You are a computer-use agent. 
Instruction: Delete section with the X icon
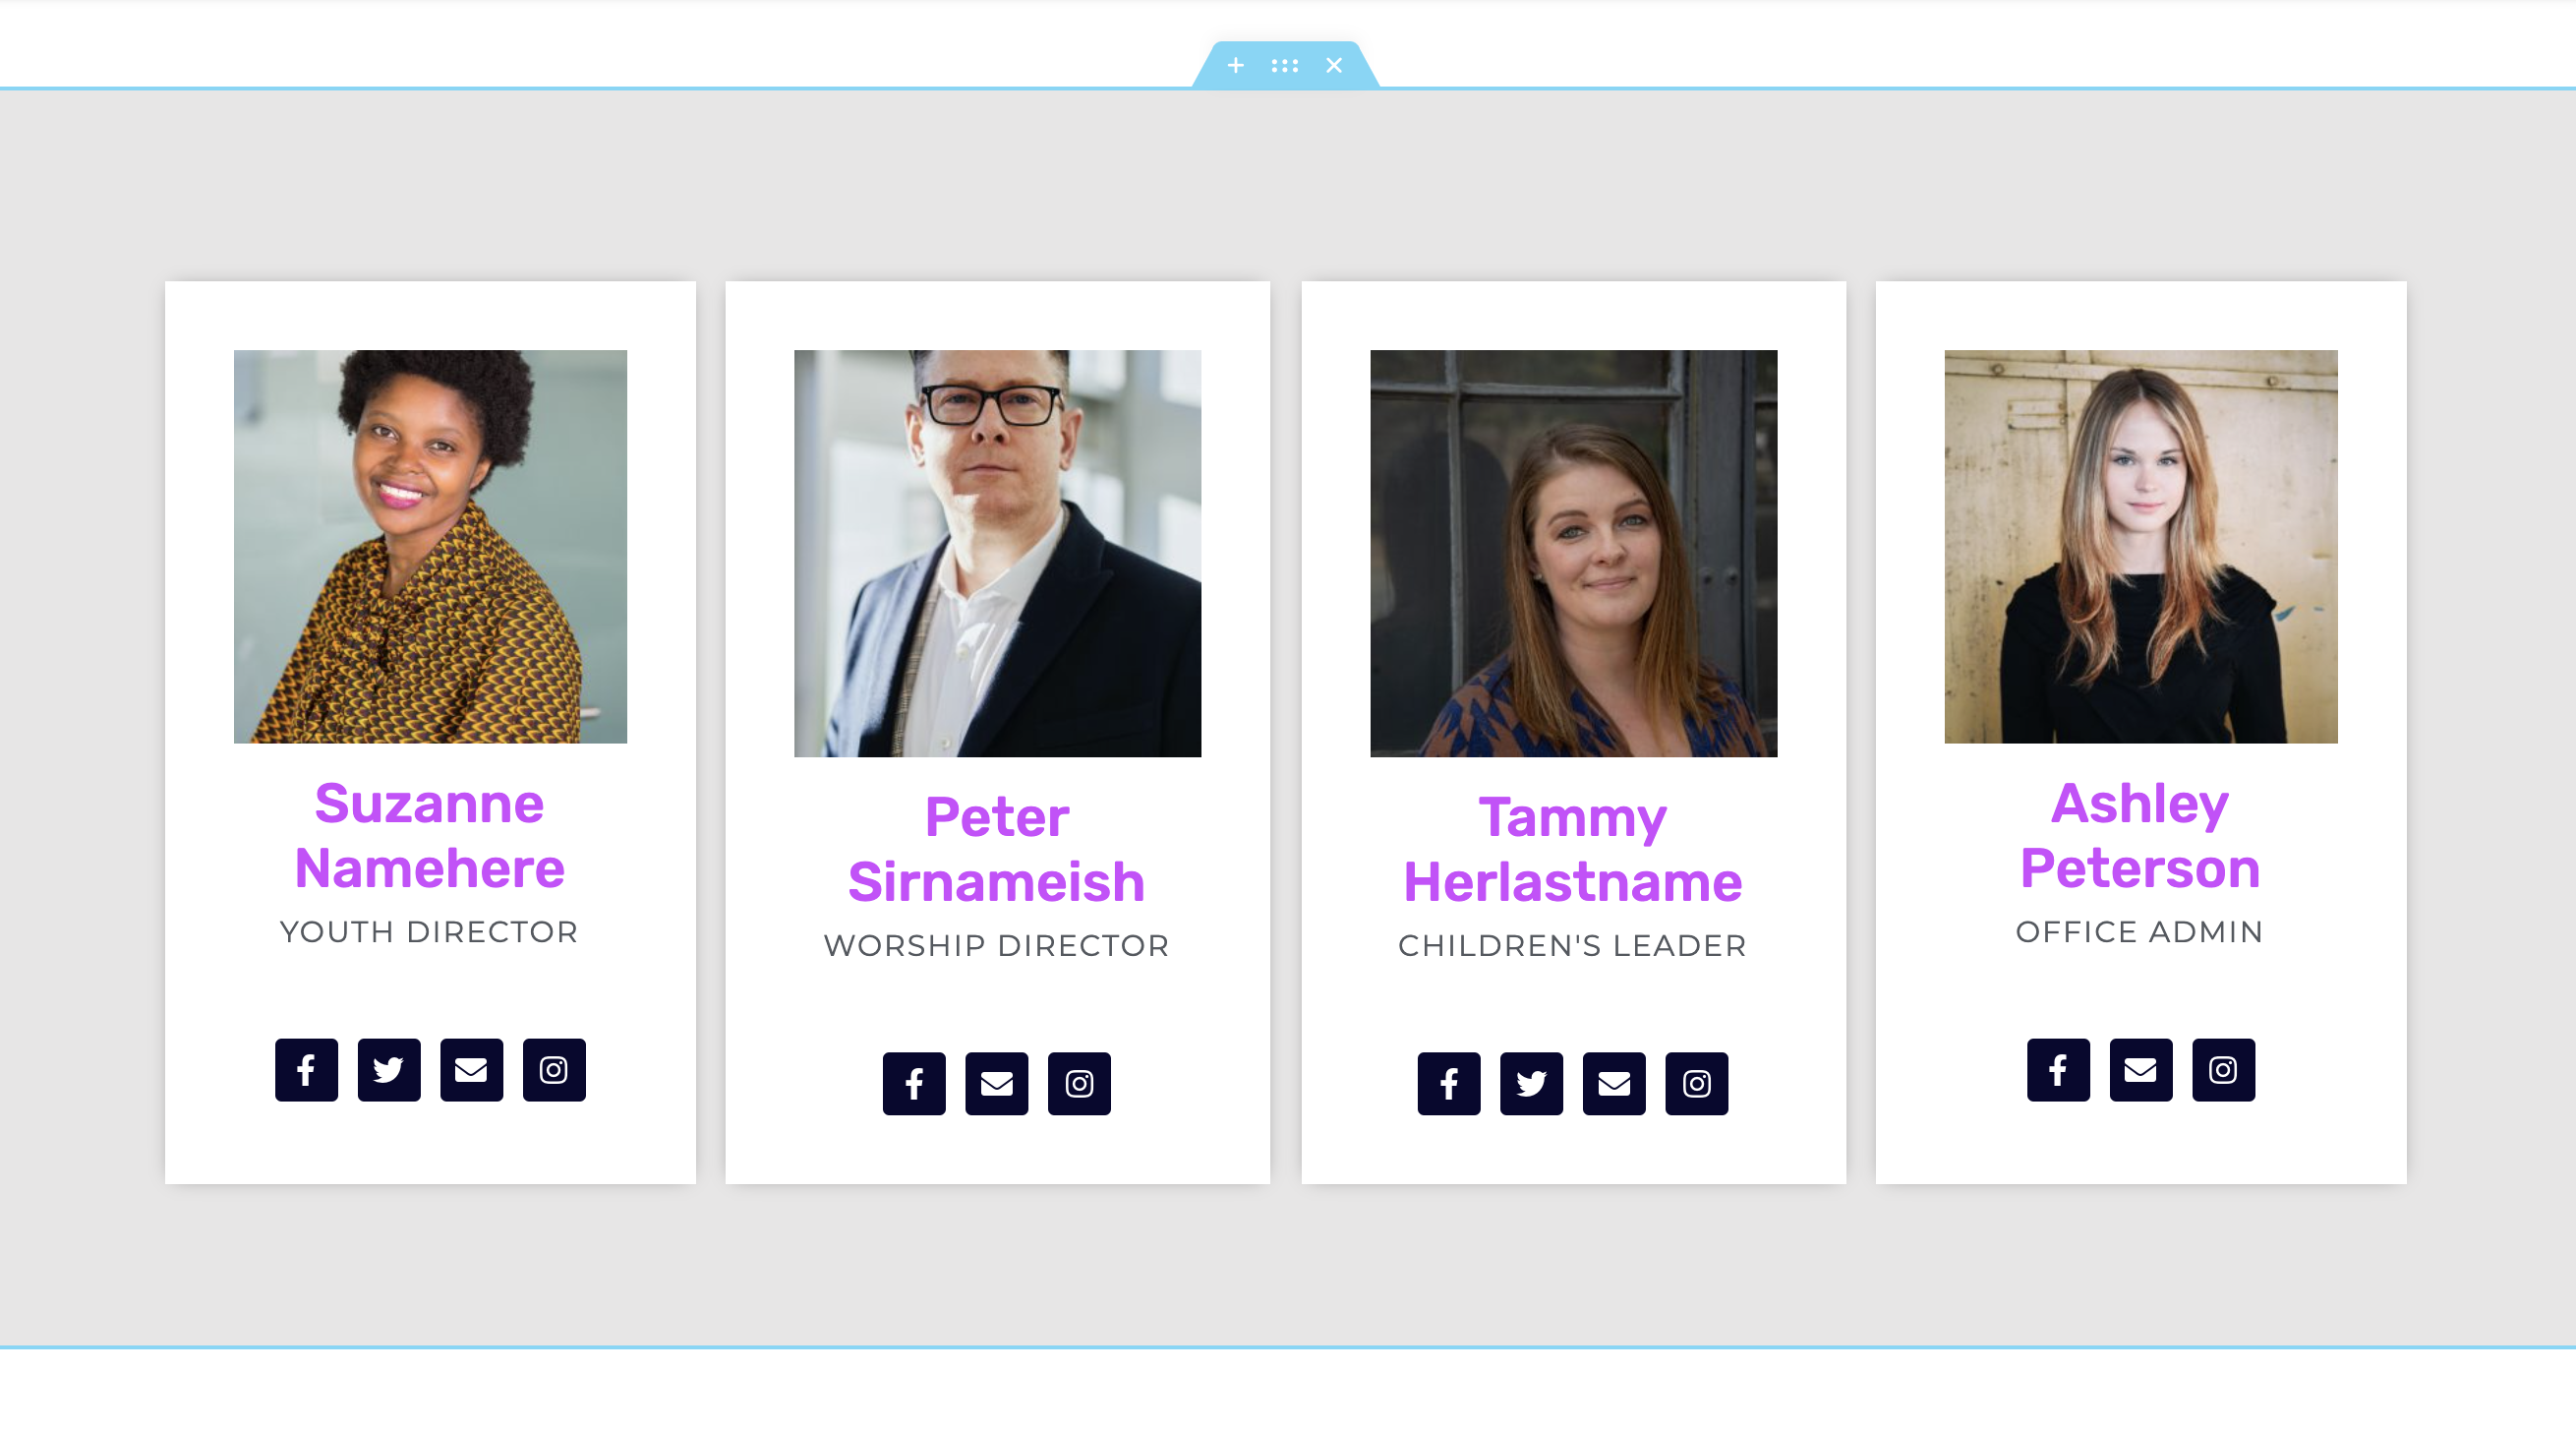coord(1334,66)
